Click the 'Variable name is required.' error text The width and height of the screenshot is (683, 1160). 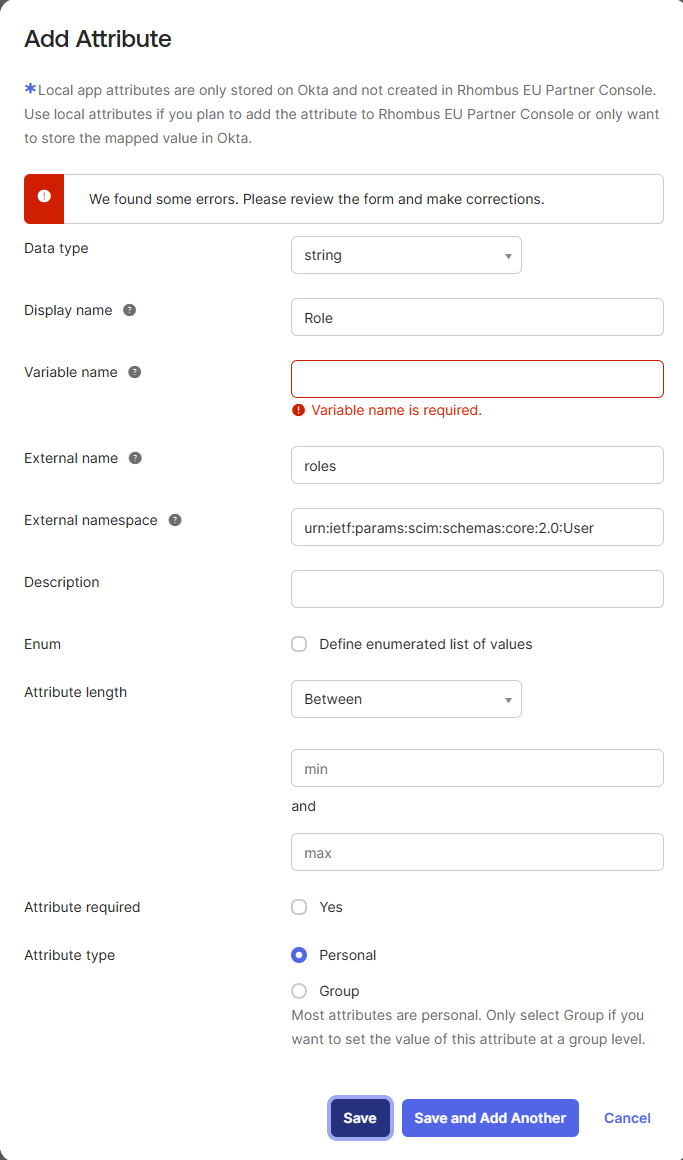pos(397,411)
